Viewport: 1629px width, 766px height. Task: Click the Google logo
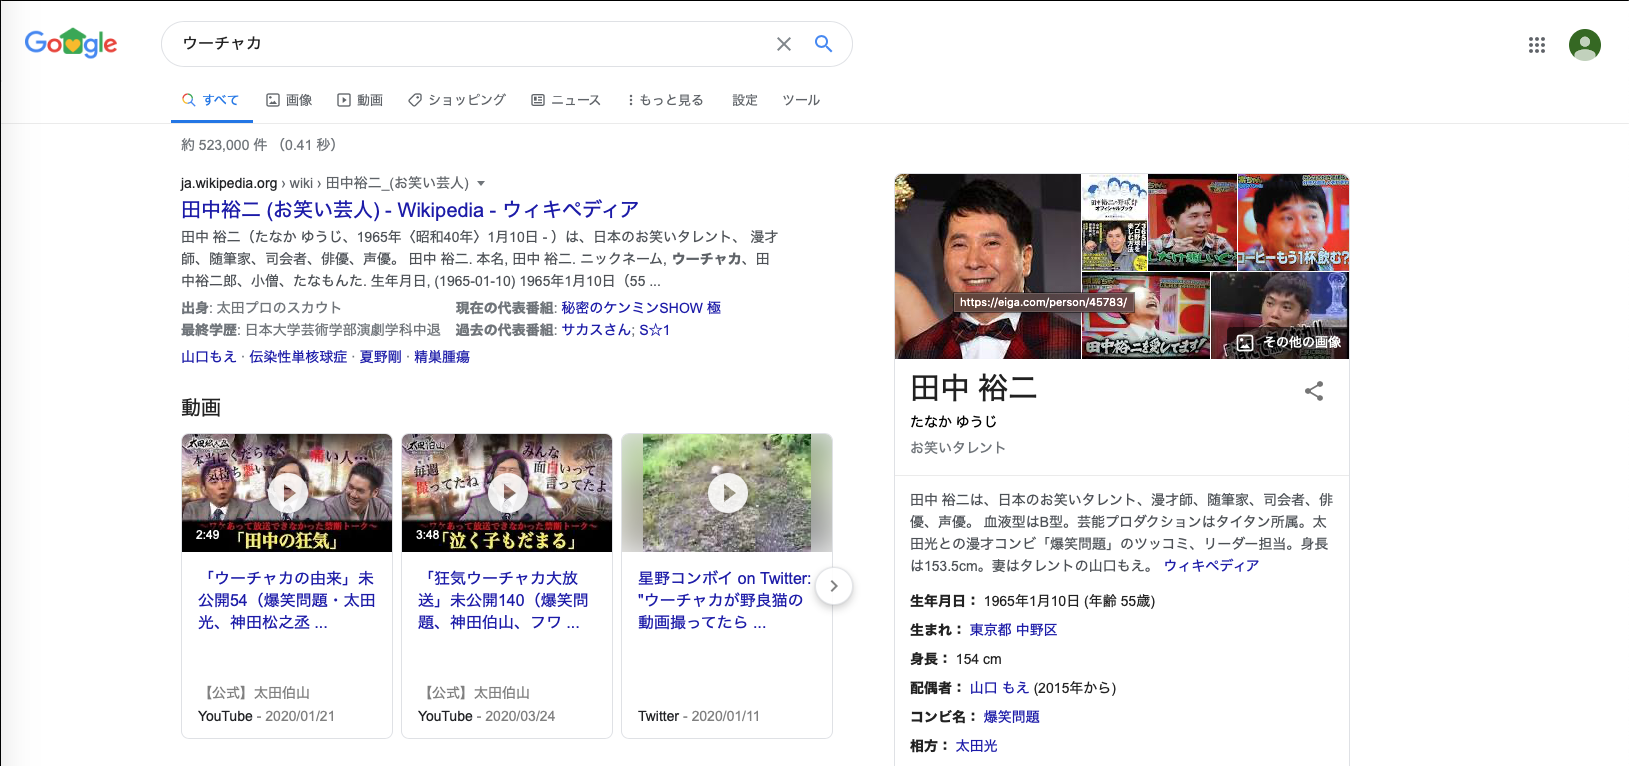tap(71, 43)
